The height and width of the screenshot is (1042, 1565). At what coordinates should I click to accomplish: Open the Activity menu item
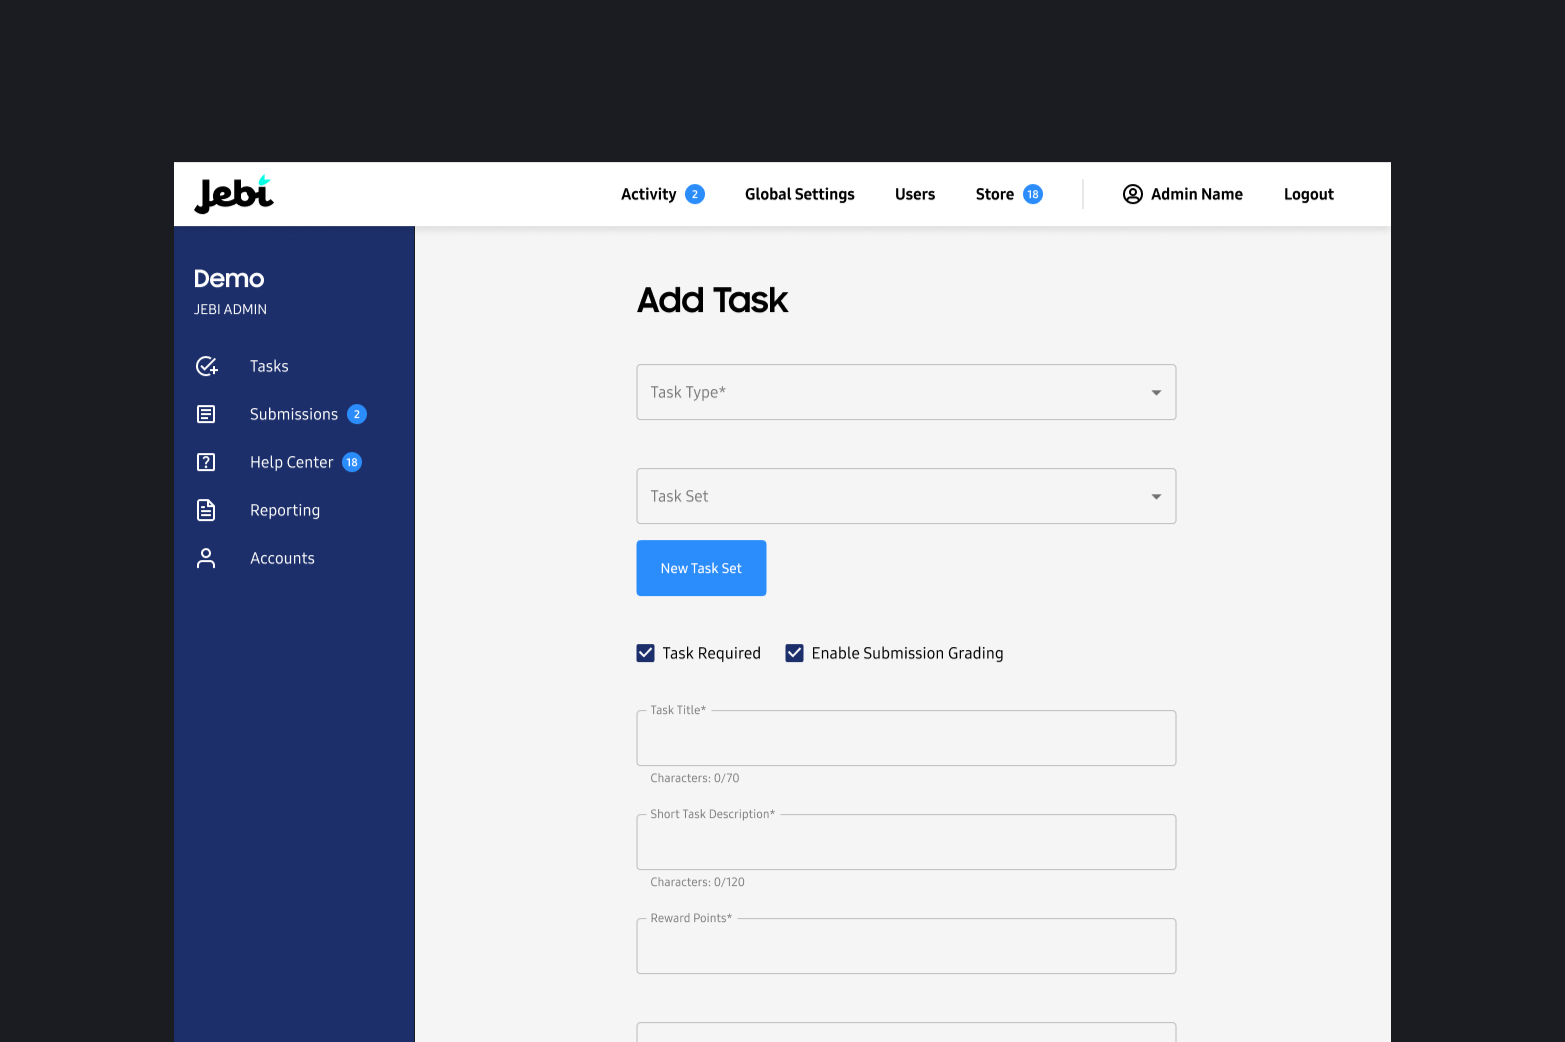coord(648,194)
